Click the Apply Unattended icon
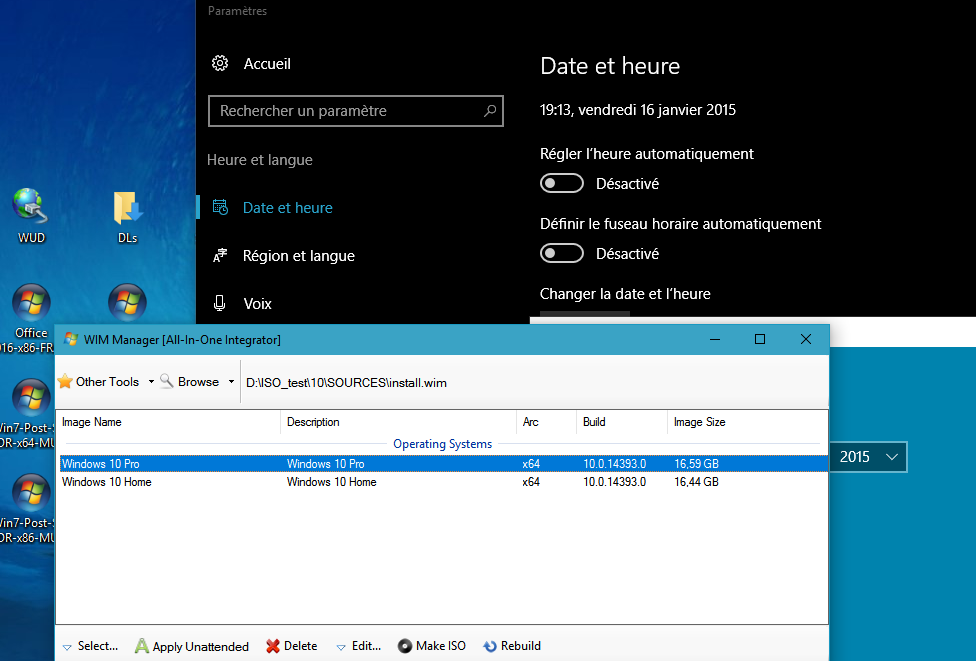The width and height of the screenshot is (976, 661). [x=142, y=646]
